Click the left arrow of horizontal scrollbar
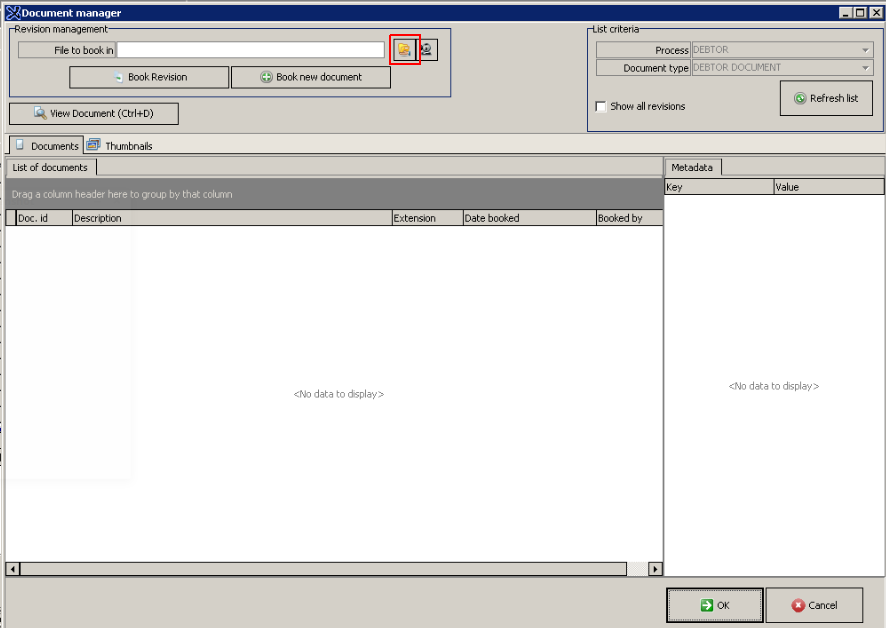 12,569
